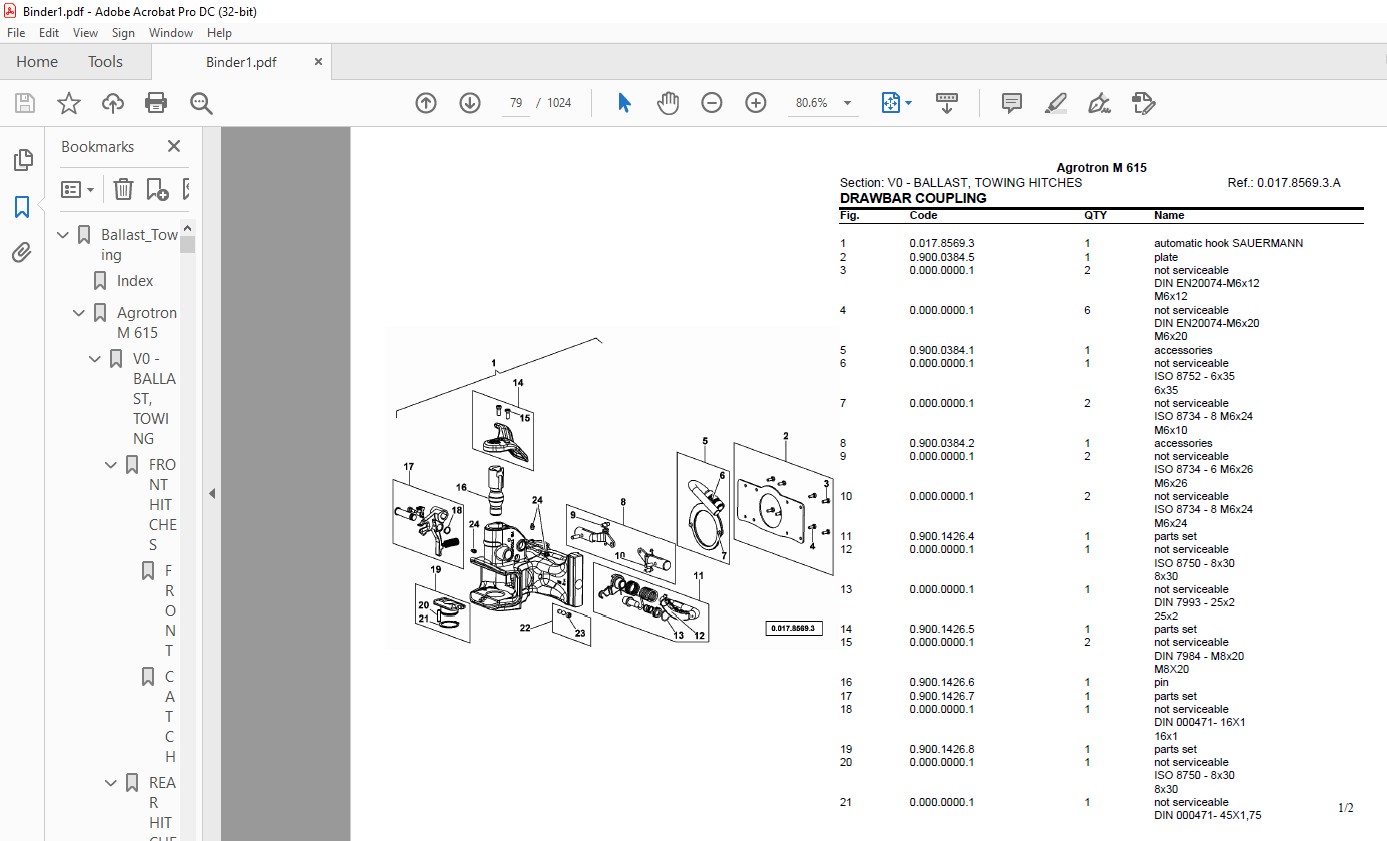Open the Edit menu
The height and width of the screenshot is (841, 1387).
(49, 33)
